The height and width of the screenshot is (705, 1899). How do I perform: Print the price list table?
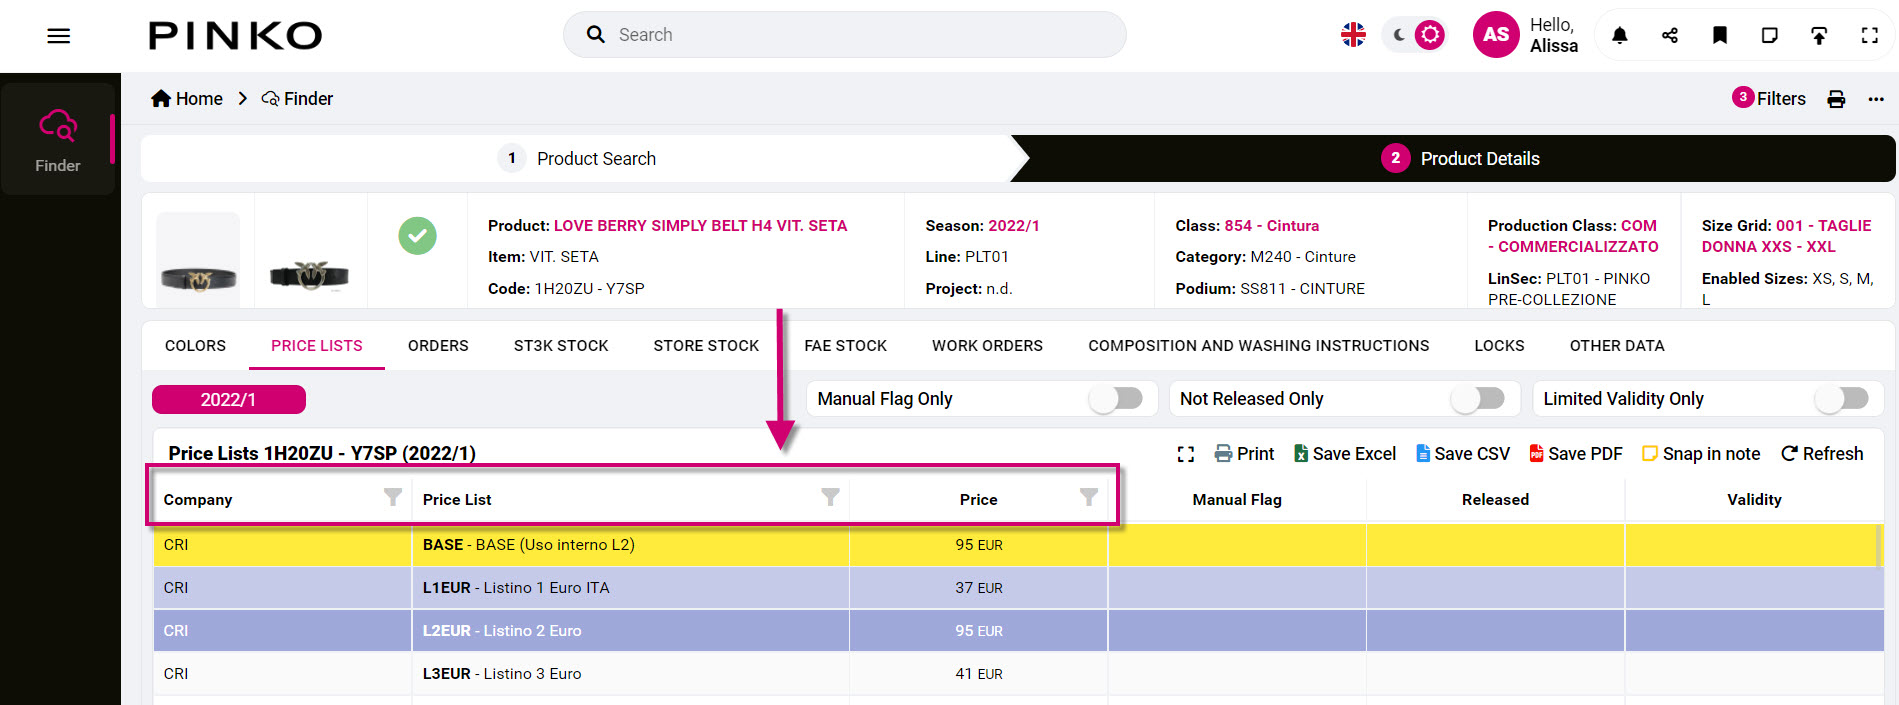(x=1244, y=454)
